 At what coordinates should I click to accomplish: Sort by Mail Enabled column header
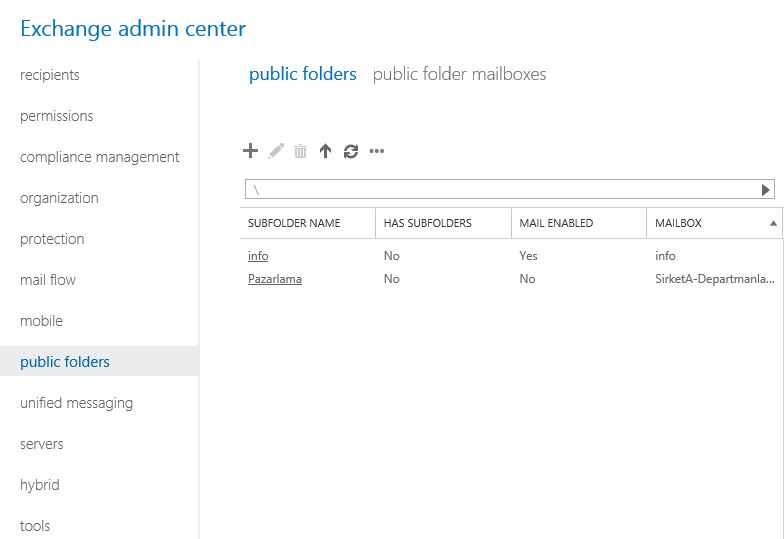556,223
